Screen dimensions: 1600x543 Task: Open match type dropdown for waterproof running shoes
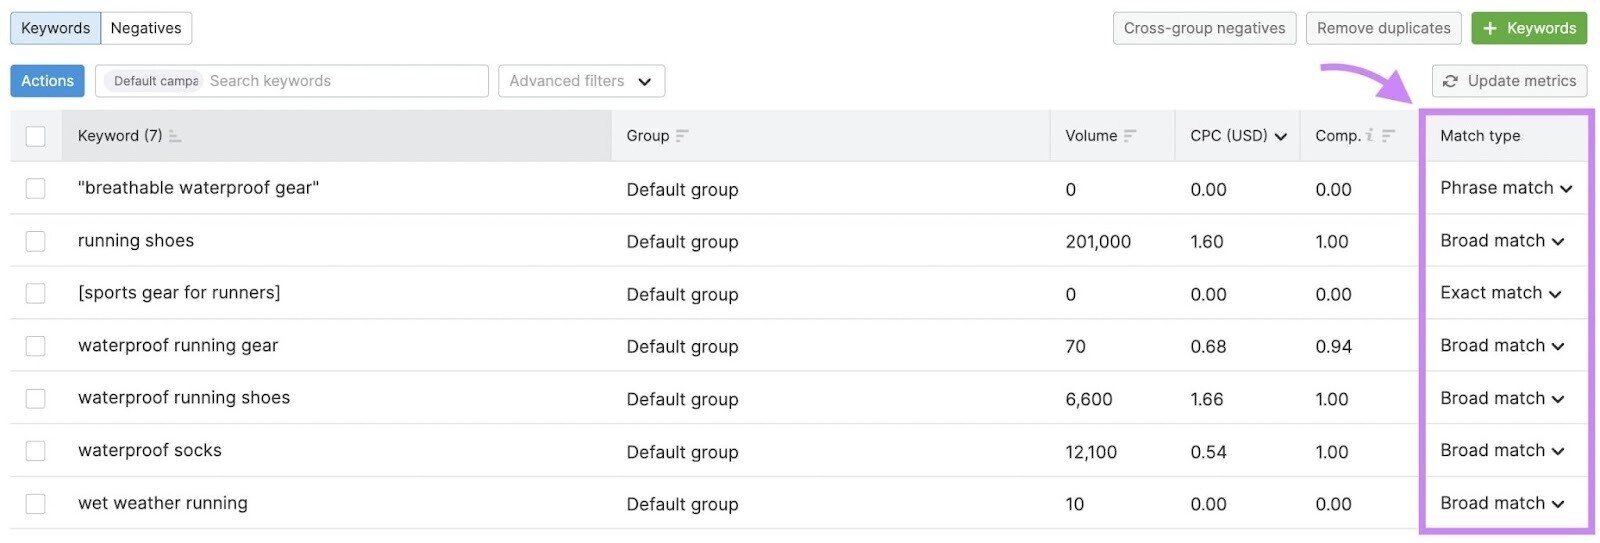(x=1502, y=398)
